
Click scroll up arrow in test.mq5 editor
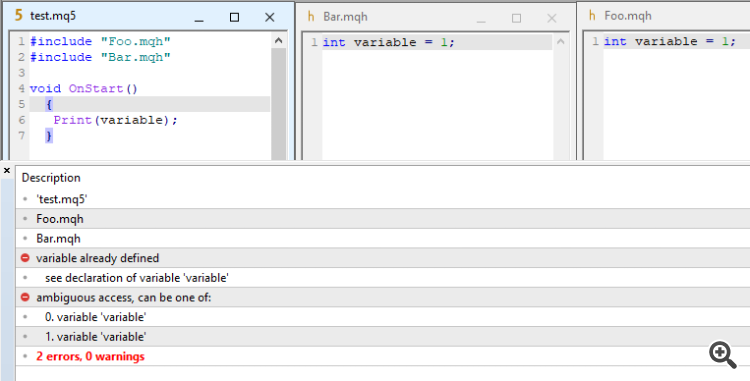click(x=279, y=41)
